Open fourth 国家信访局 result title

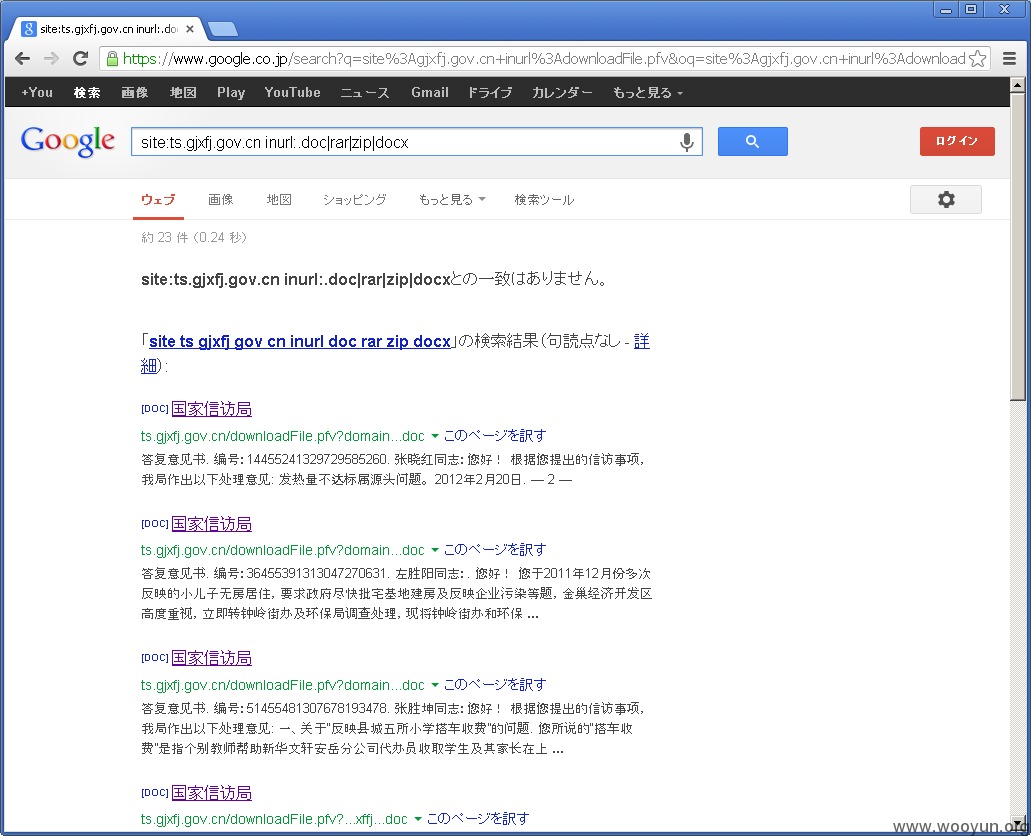click(212, 793)
